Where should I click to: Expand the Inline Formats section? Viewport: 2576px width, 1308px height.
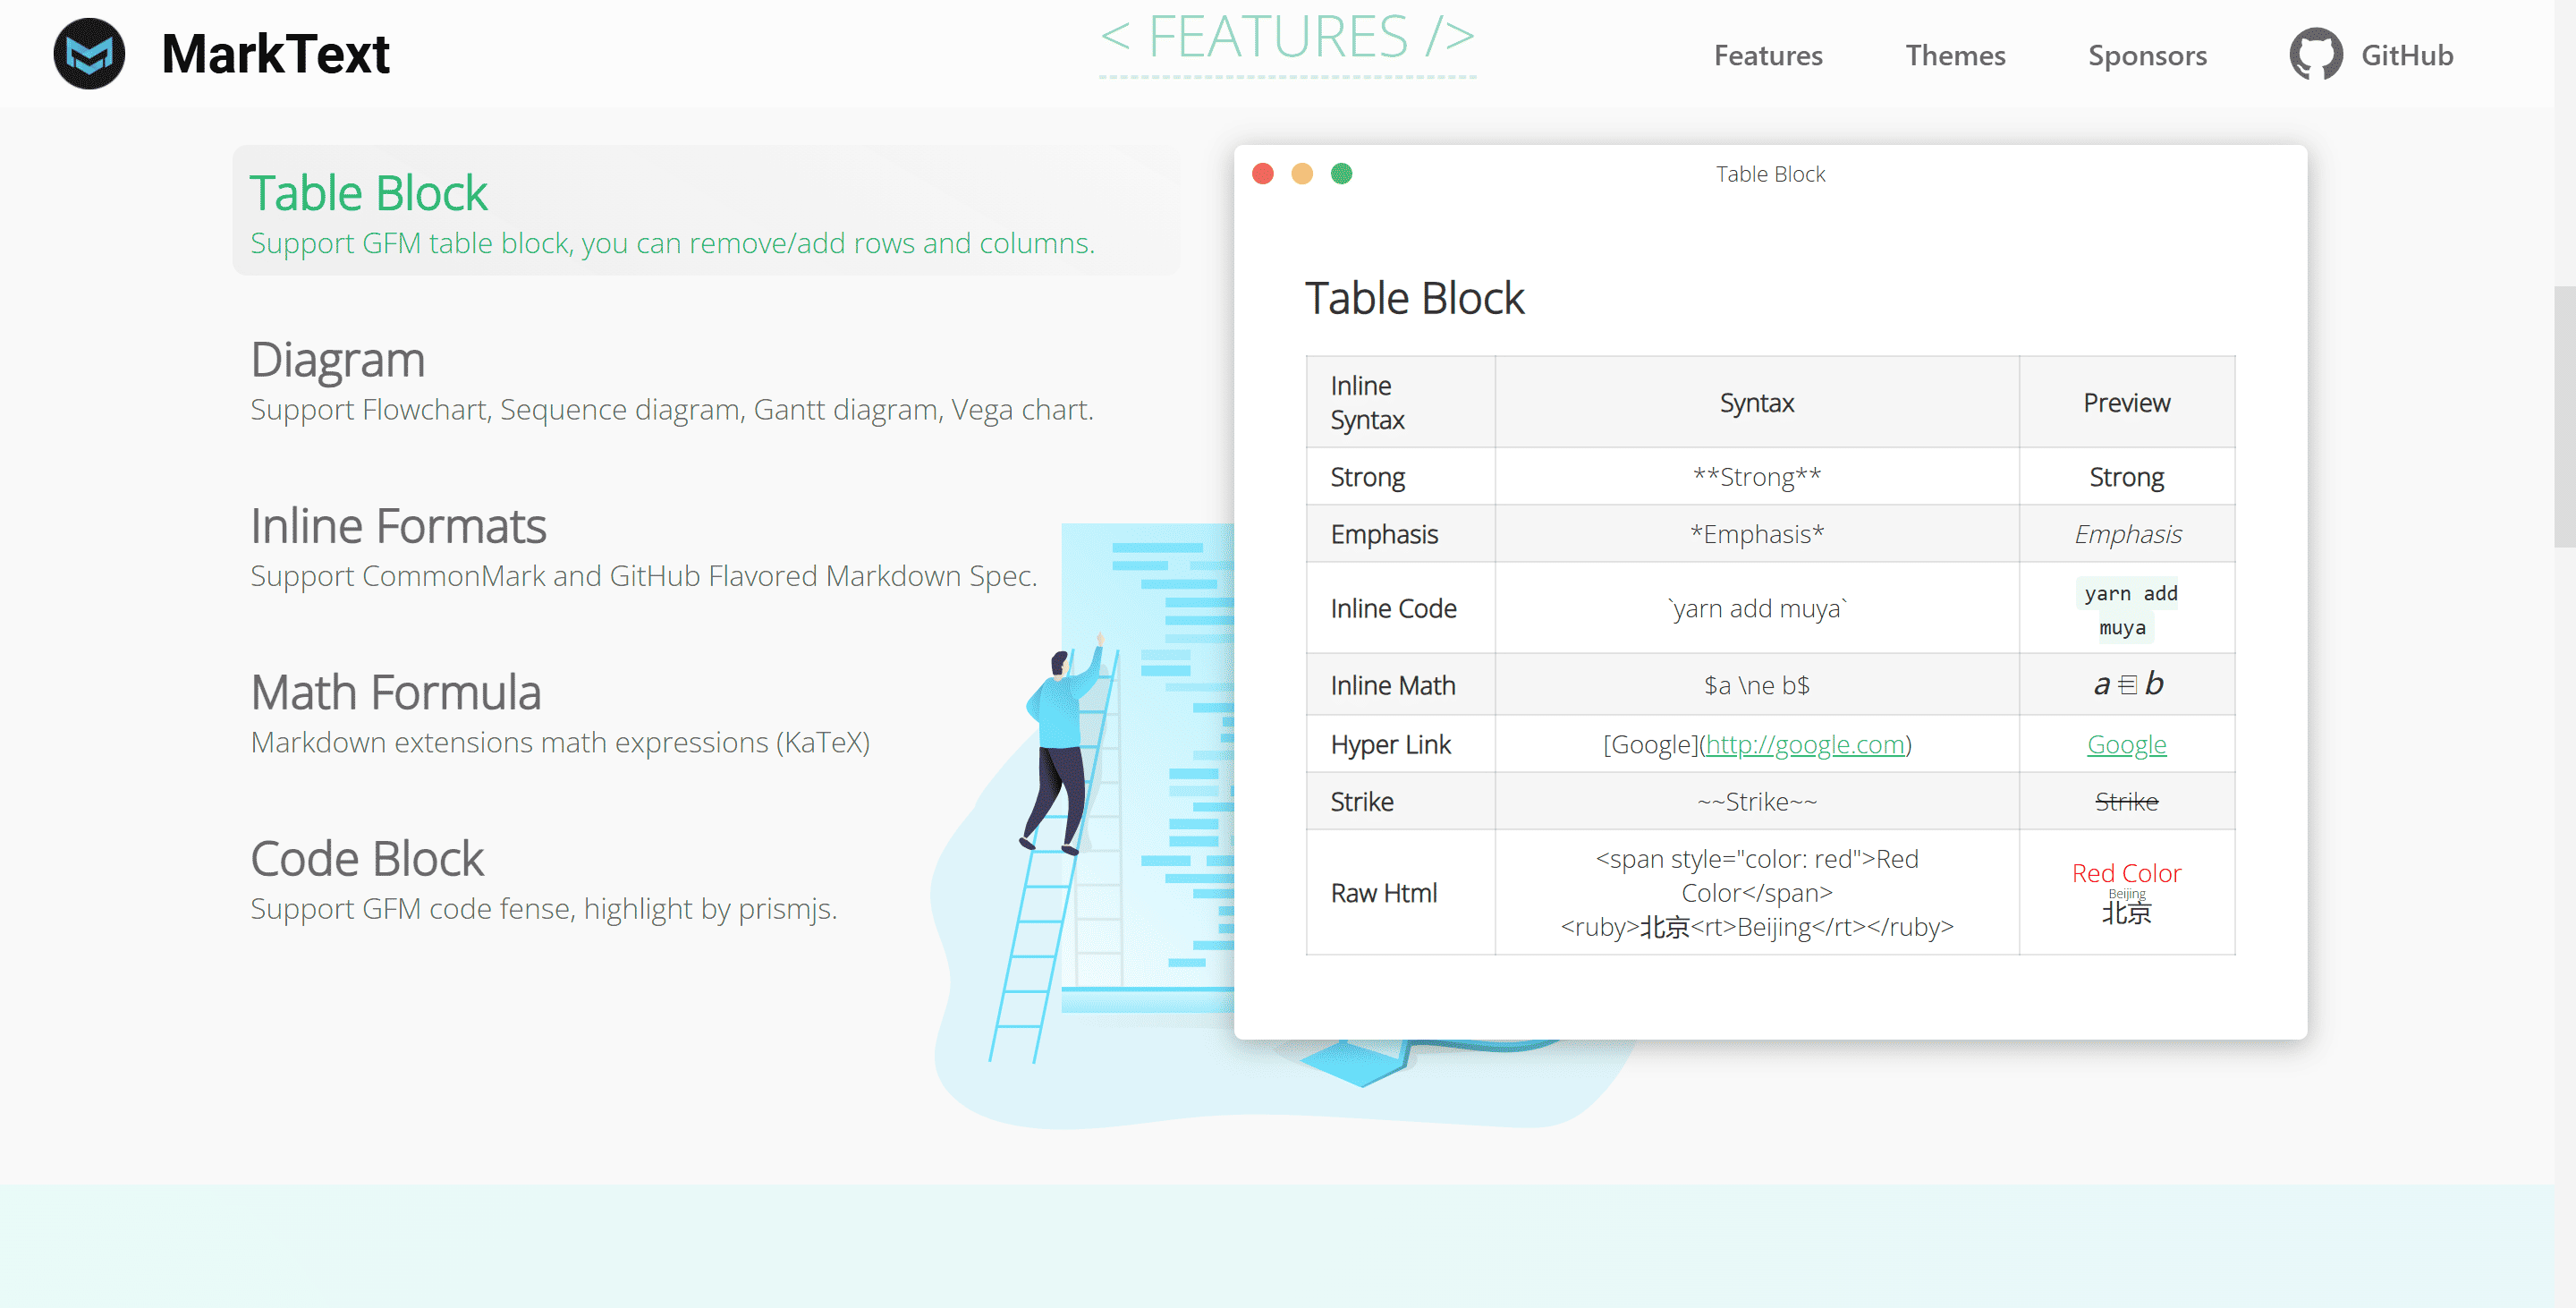pos(399,524)
